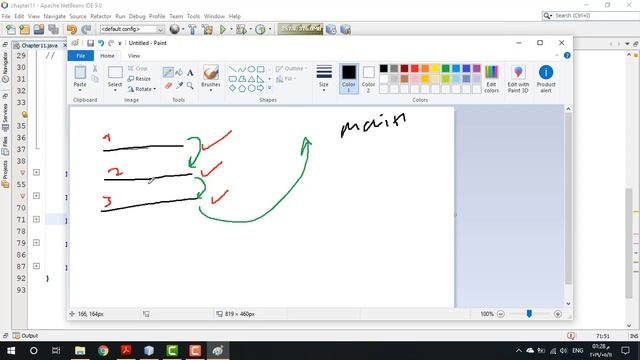Select the Line shape
Viewport: 640px width, 360px height.
232,69
